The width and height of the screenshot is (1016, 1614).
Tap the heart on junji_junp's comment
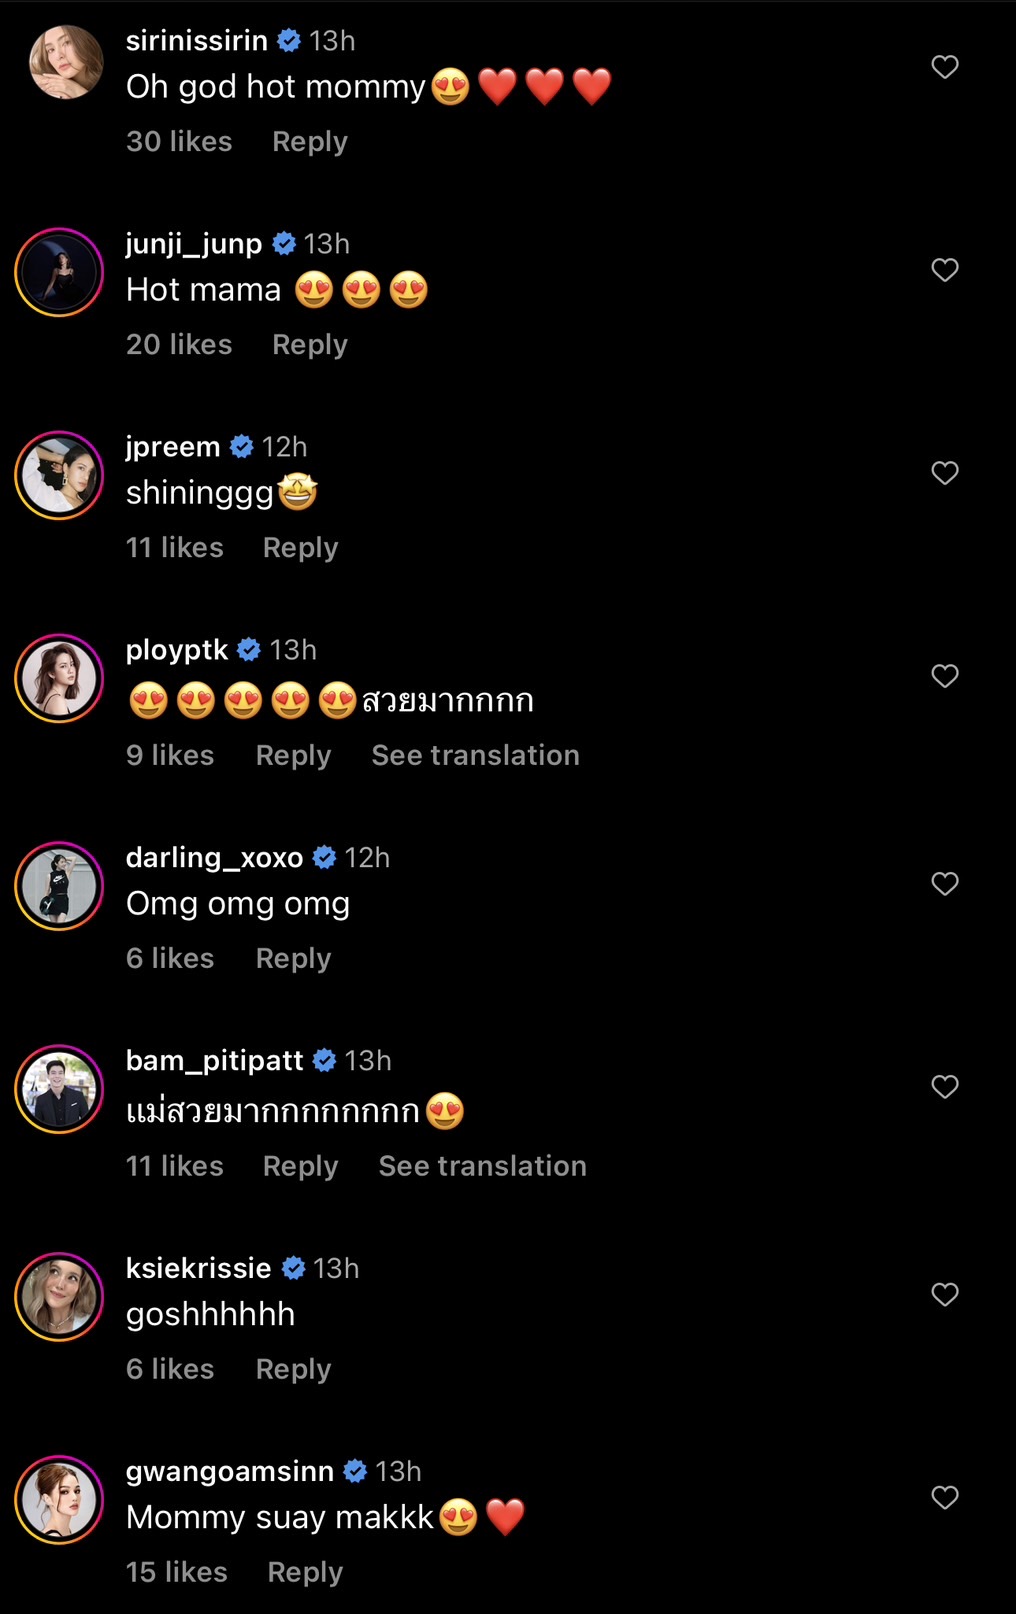[944, 270]
